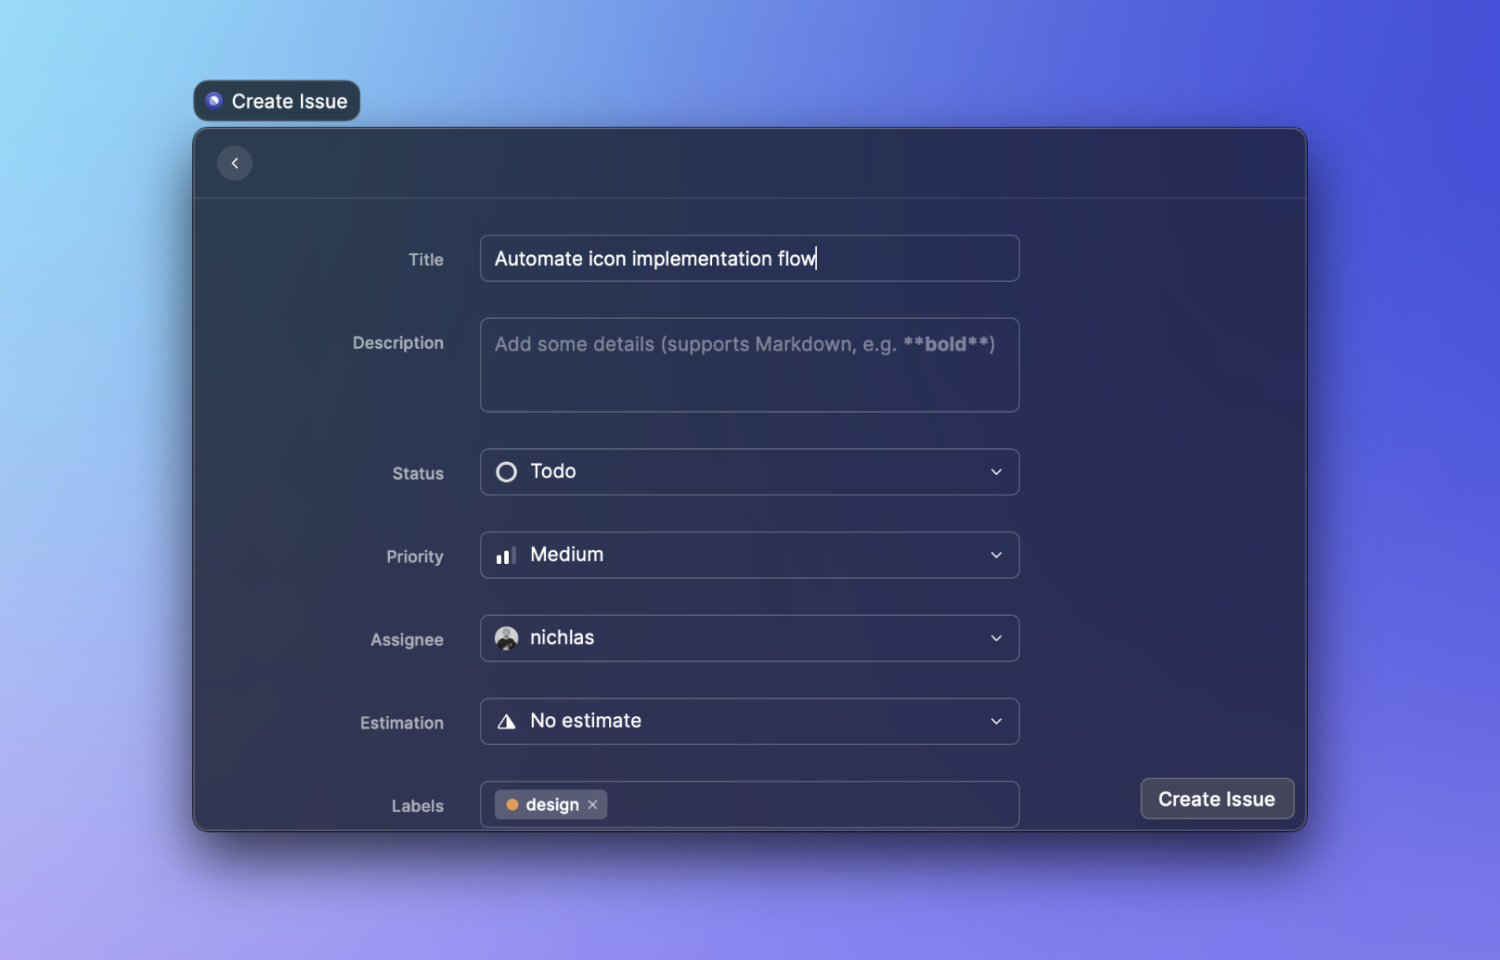The width and height of the screenshot is (1500, 960).
Task: Open the Status dropdown showing Todo
Action: click(750, 472)
